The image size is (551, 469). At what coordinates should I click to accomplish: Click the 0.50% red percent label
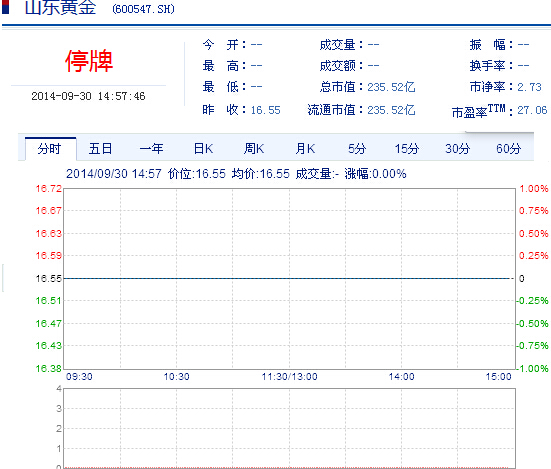click(x=533, y=234)
